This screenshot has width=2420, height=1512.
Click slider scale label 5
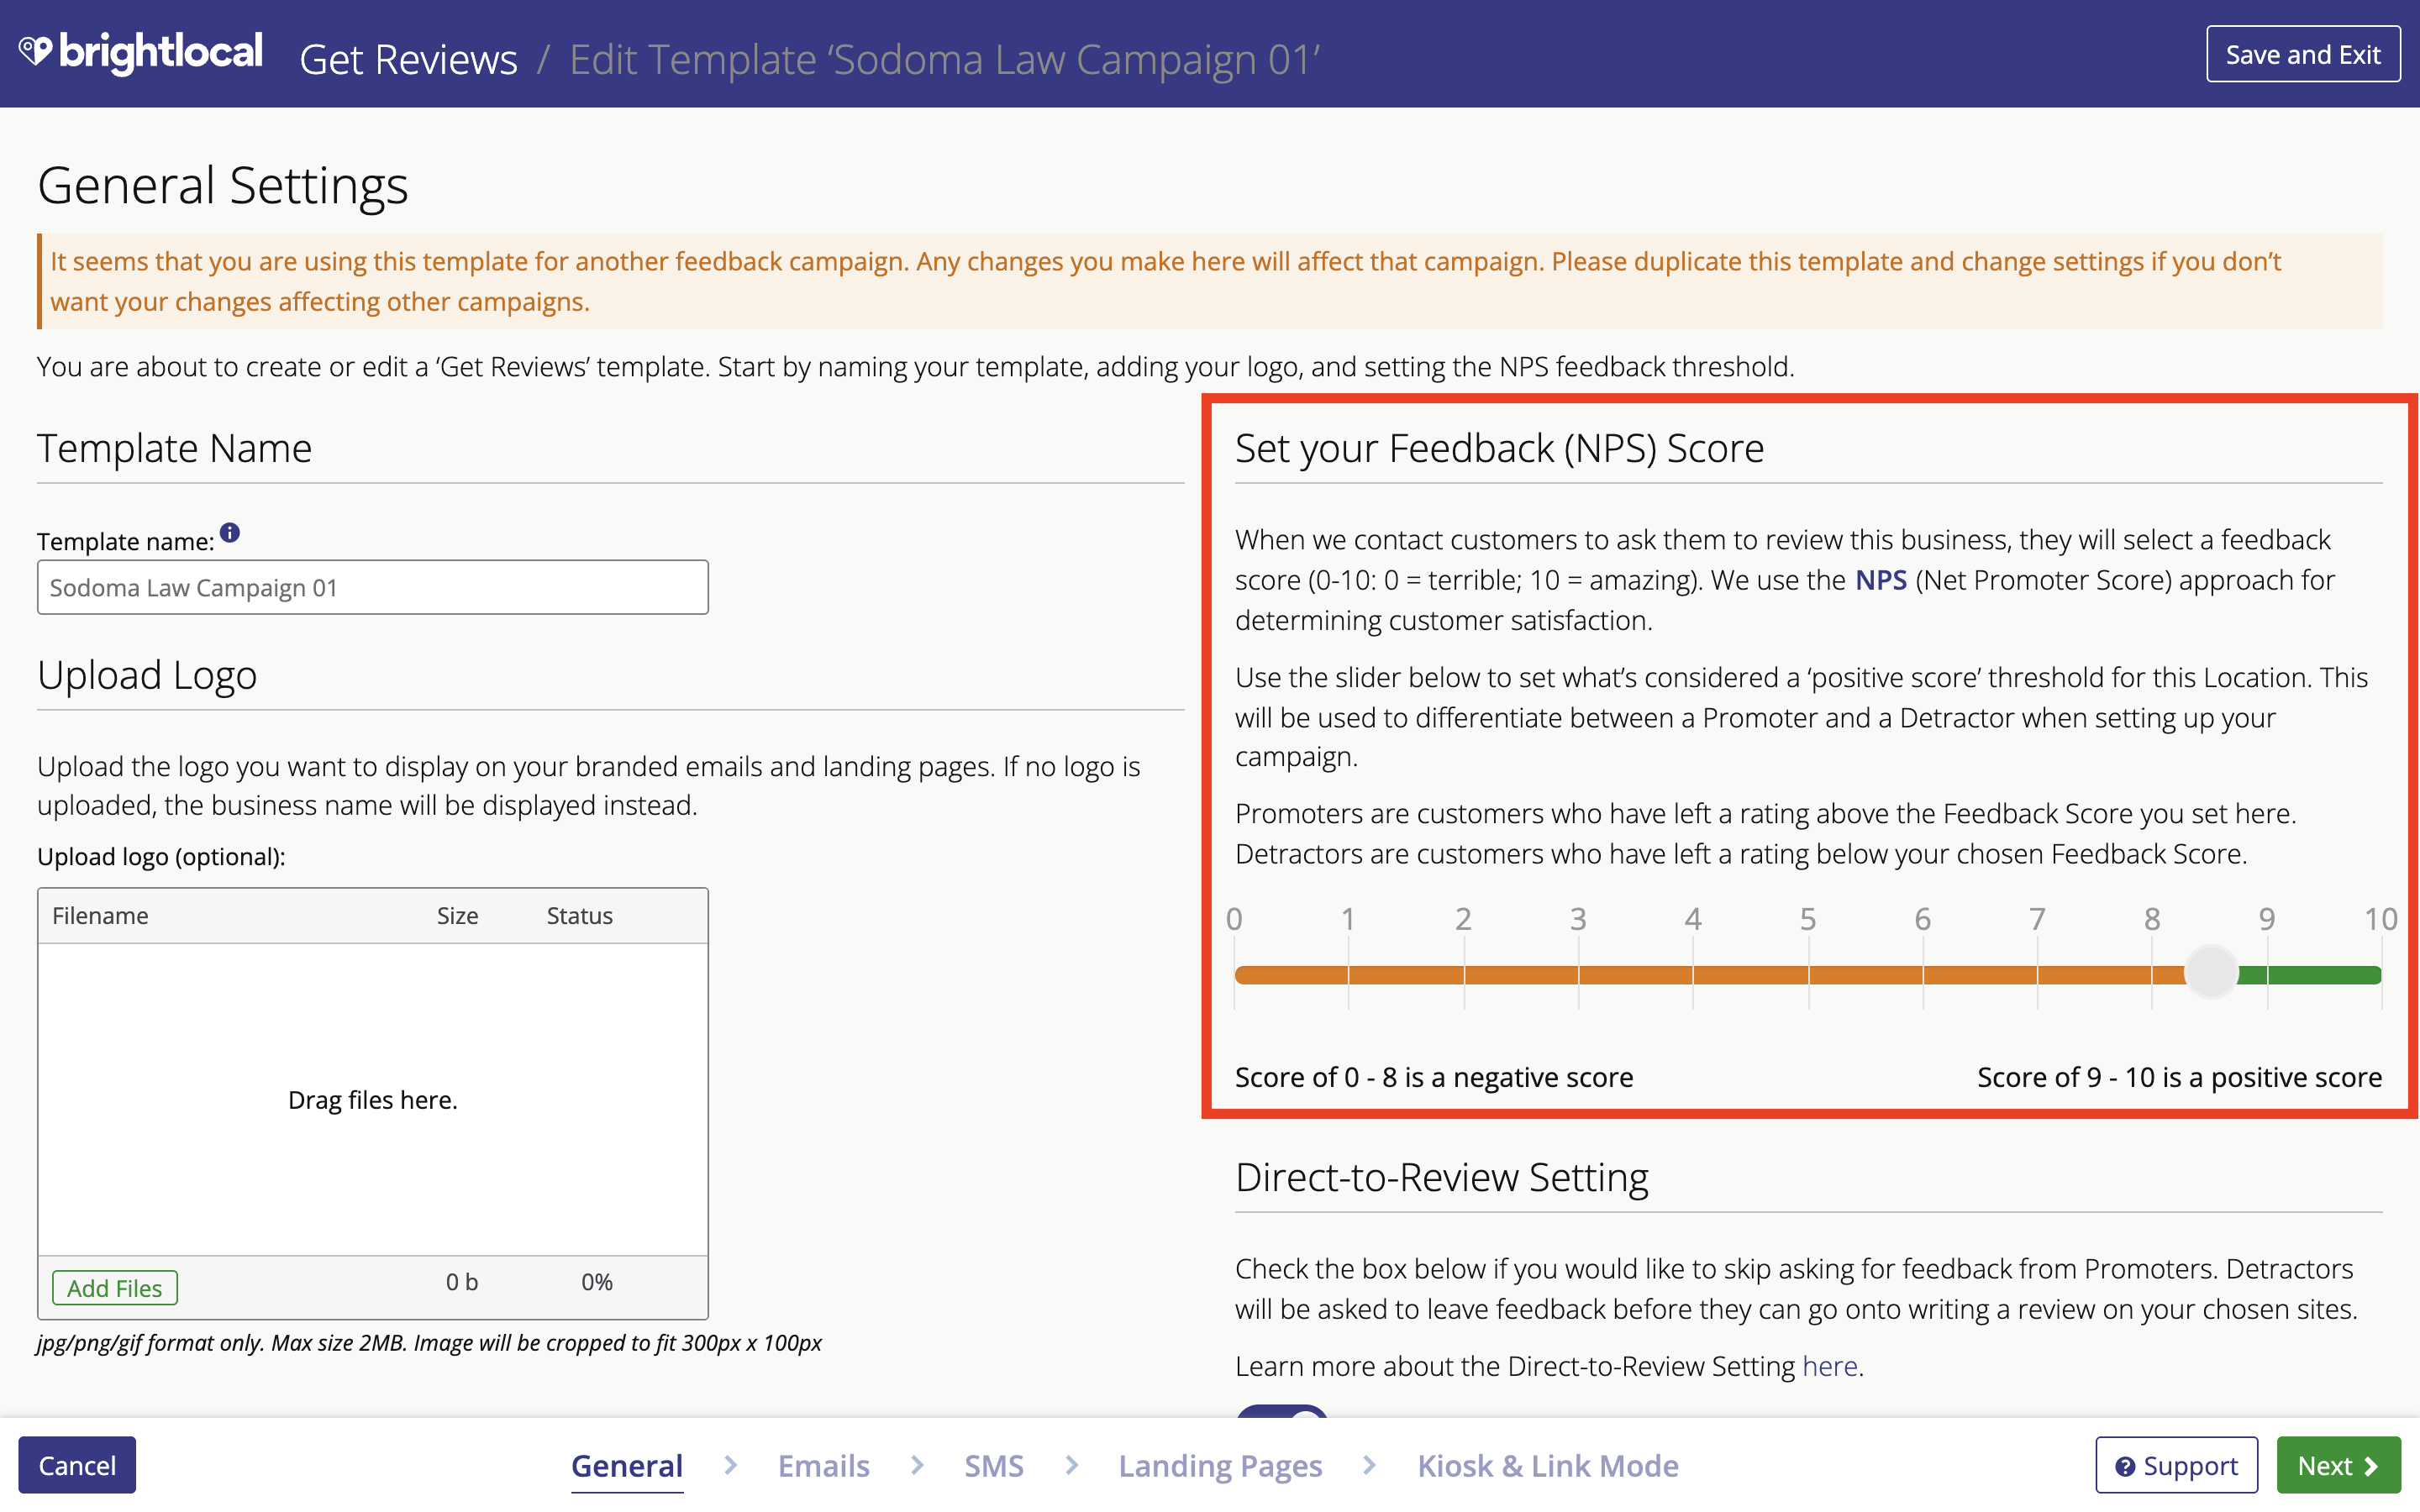pyautogui.click(x=1808, y=919)
